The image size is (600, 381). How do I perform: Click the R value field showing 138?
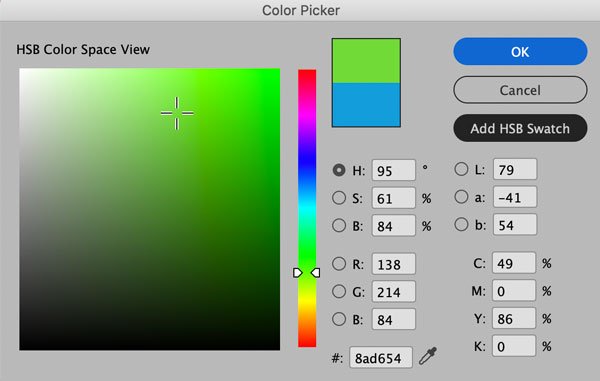[393, 264]
